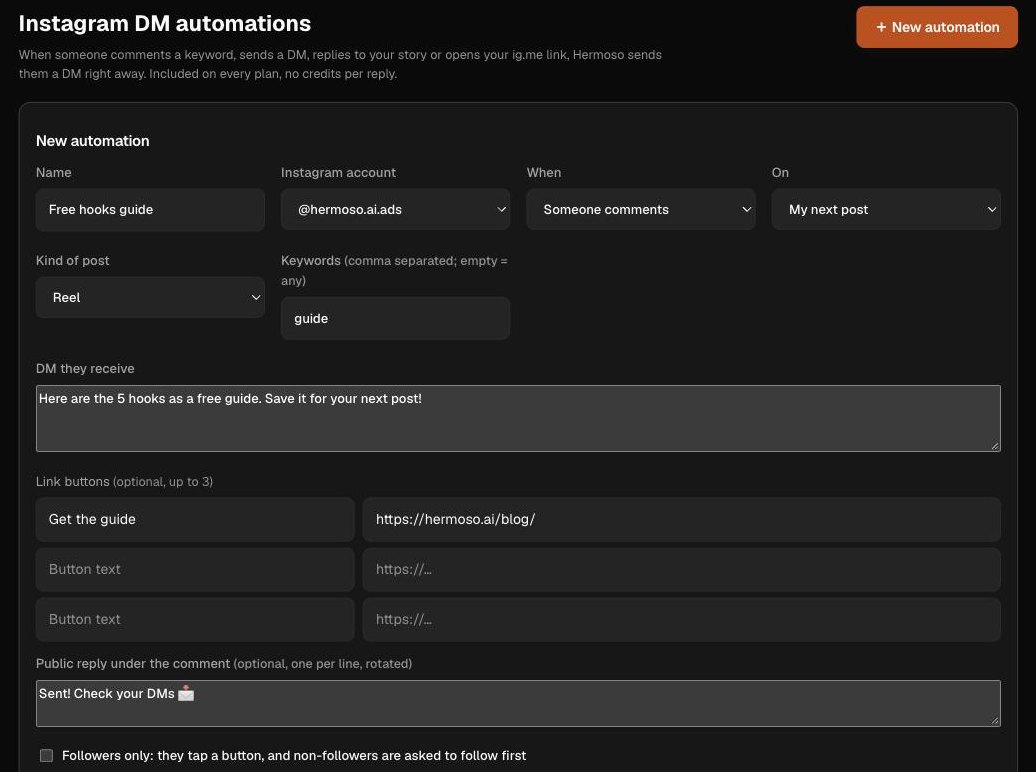This screenshot has width=1036, height=772.
Task: Click the 'Keywords (comma separated' label
Action: [x=394, y=270]
